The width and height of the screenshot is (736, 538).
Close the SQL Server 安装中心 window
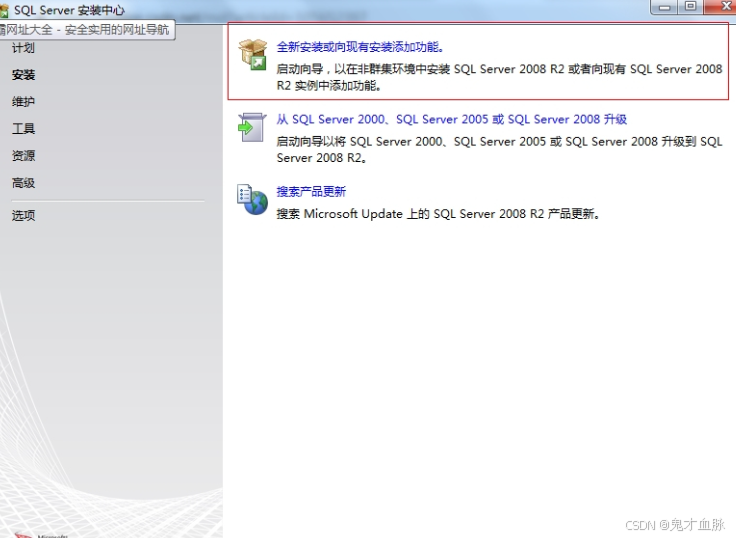point(723,7)
